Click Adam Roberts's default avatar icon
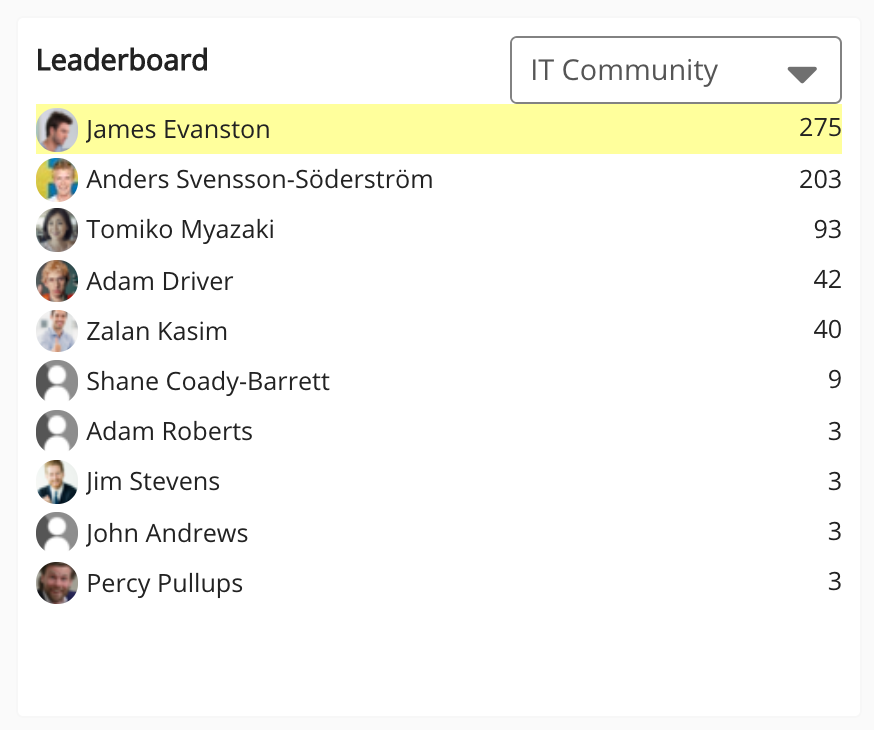Screen dimensions: 874x730 (x=57, y=432)
